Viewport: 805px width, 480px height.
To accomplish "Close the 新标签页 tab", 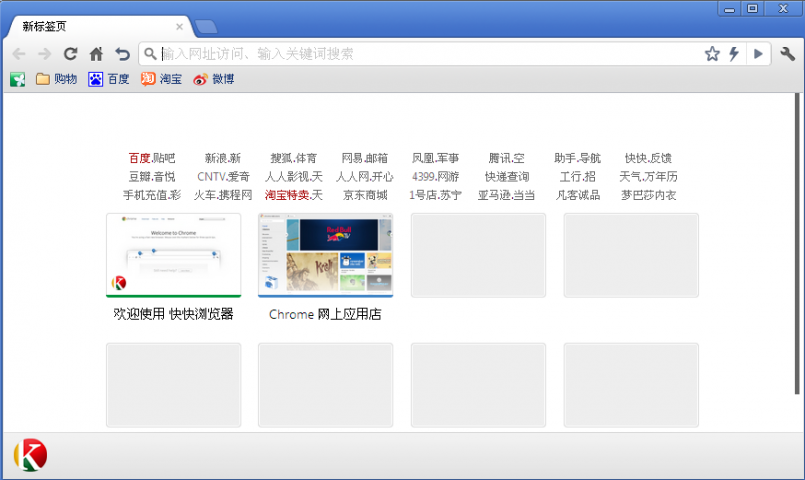I will click(180, 27).
